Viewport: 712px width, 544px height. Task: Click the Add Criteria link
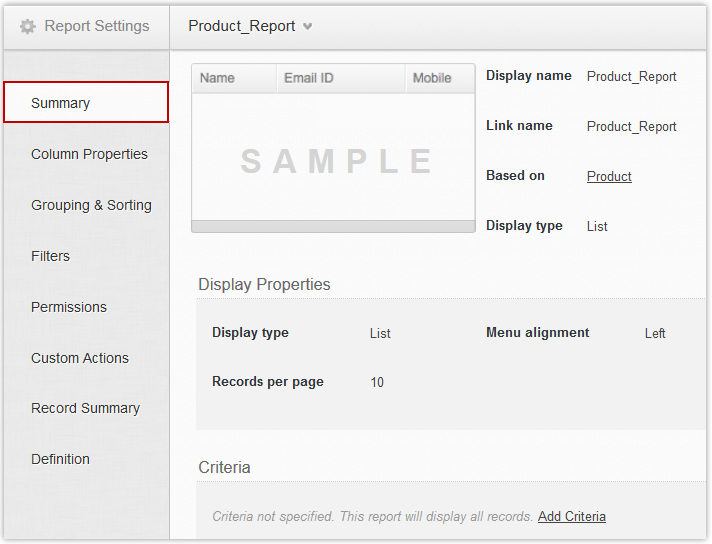[x=571, y=516]
